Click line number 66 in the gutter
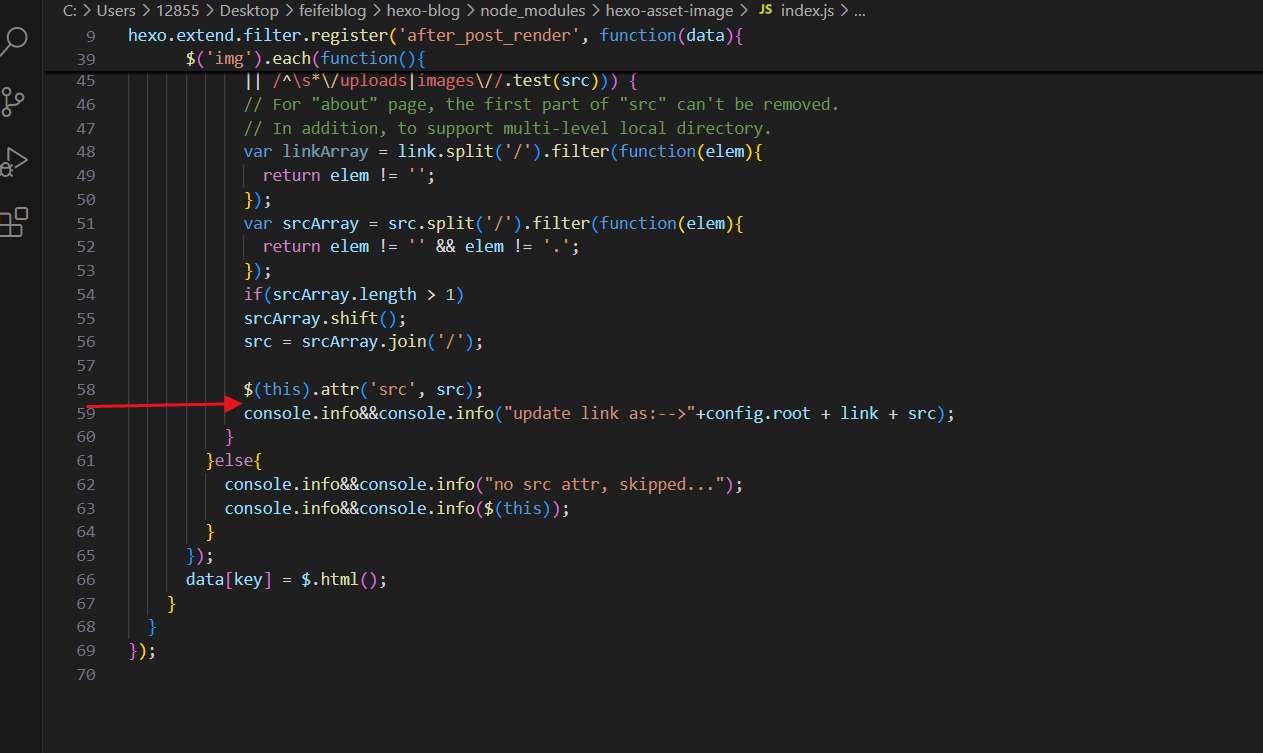Image resolution: width=1263 pixels, height=753 pixels. (85, 580)
